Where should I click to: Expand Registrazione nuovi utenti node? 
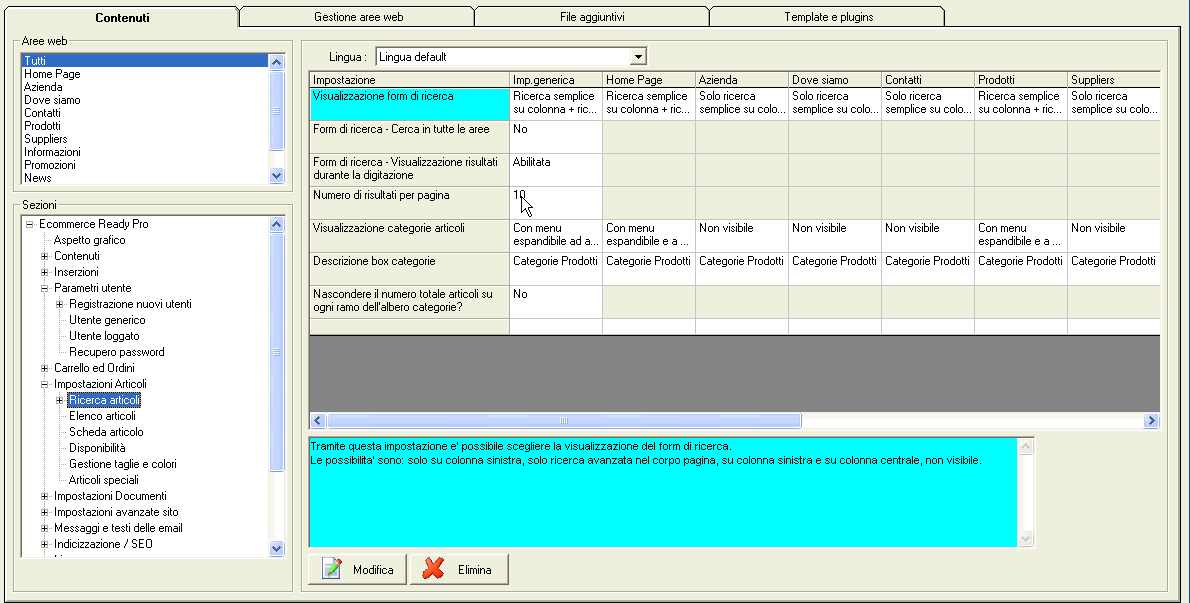pos(60,304)
